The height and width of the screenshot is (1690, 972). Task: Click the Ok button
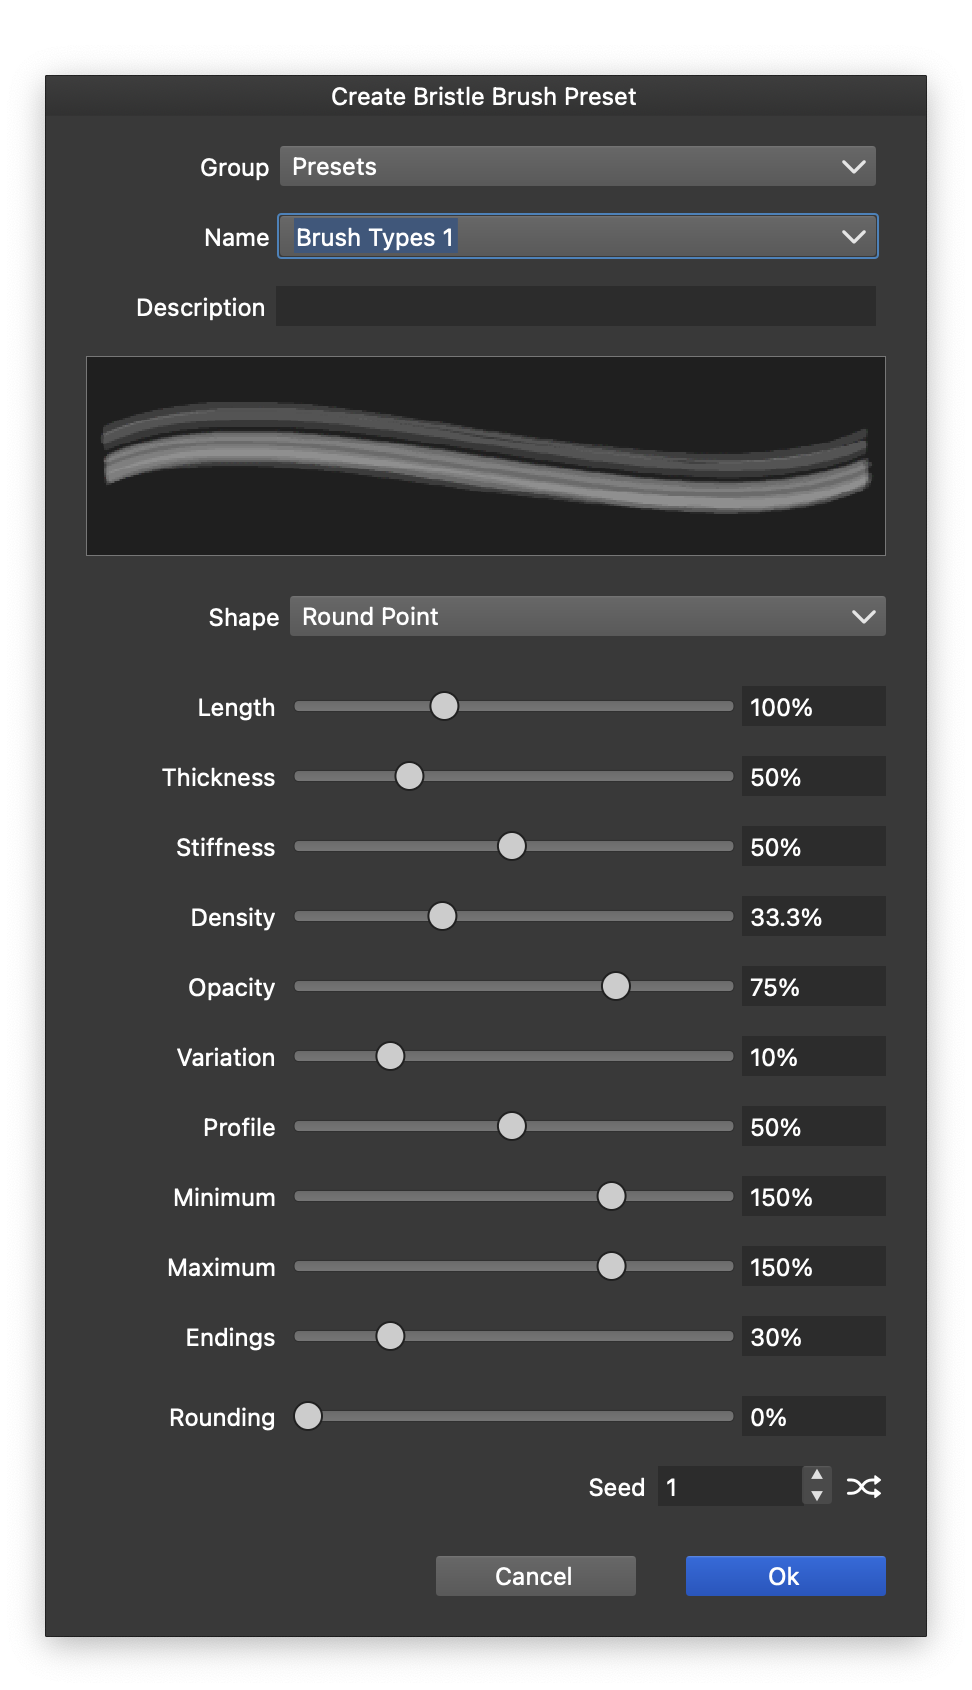click(x=785, y=1576)
